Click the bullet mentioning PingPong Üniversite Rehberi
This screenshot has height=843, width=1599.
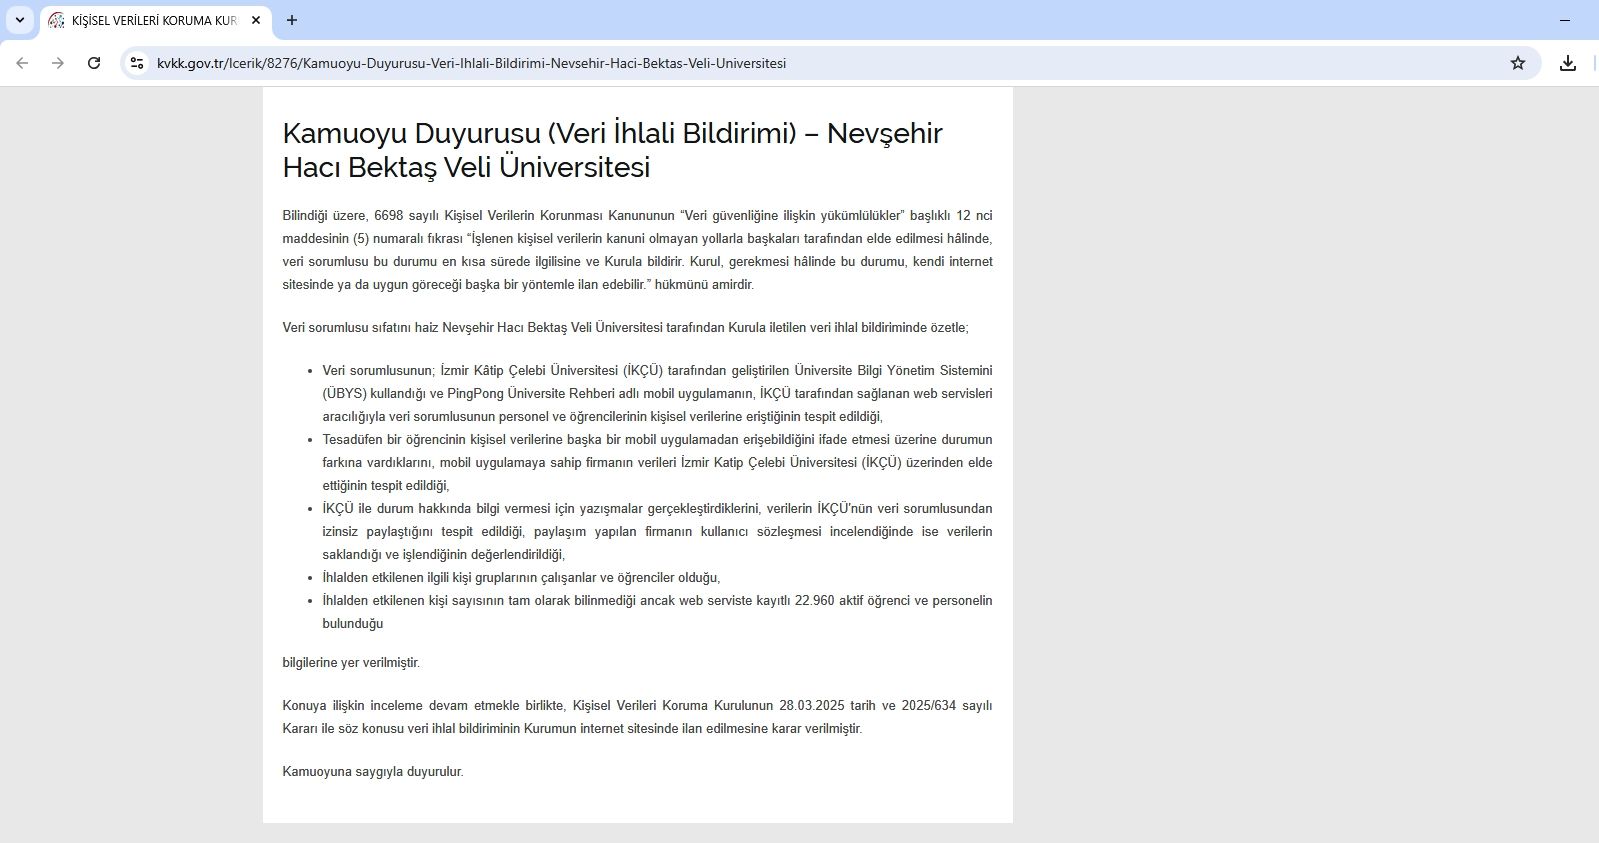click(x=657, y=393)
